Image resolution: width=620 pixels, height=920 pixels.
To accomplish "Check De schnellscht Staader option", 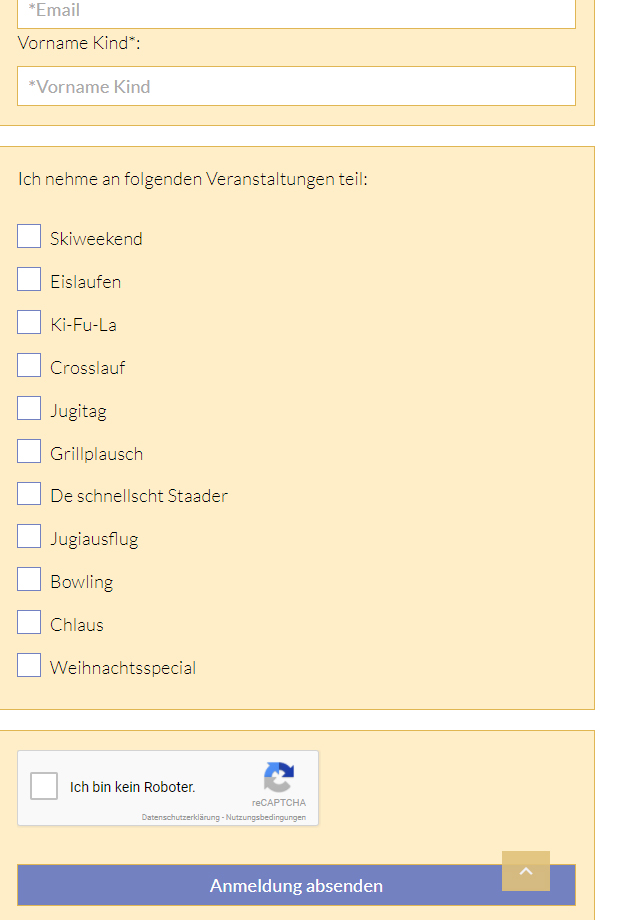I will coord(29,493).
